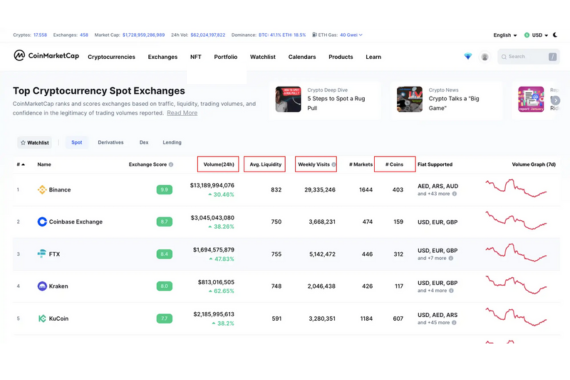Open the FTX exchange link
This screenshot has width=570, height=380.
(x=54, y=254)
